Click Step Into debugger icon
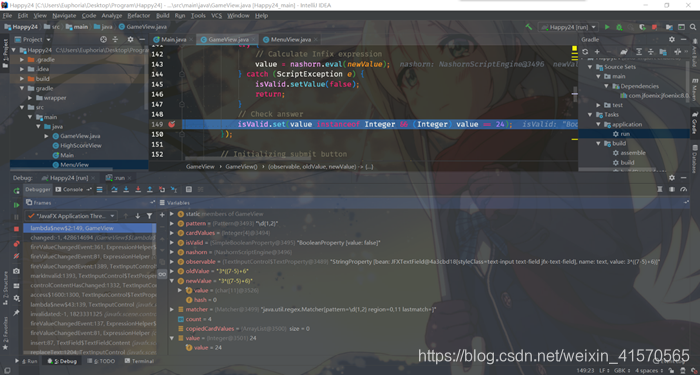The image size is (700, 375). click(126, 189)
